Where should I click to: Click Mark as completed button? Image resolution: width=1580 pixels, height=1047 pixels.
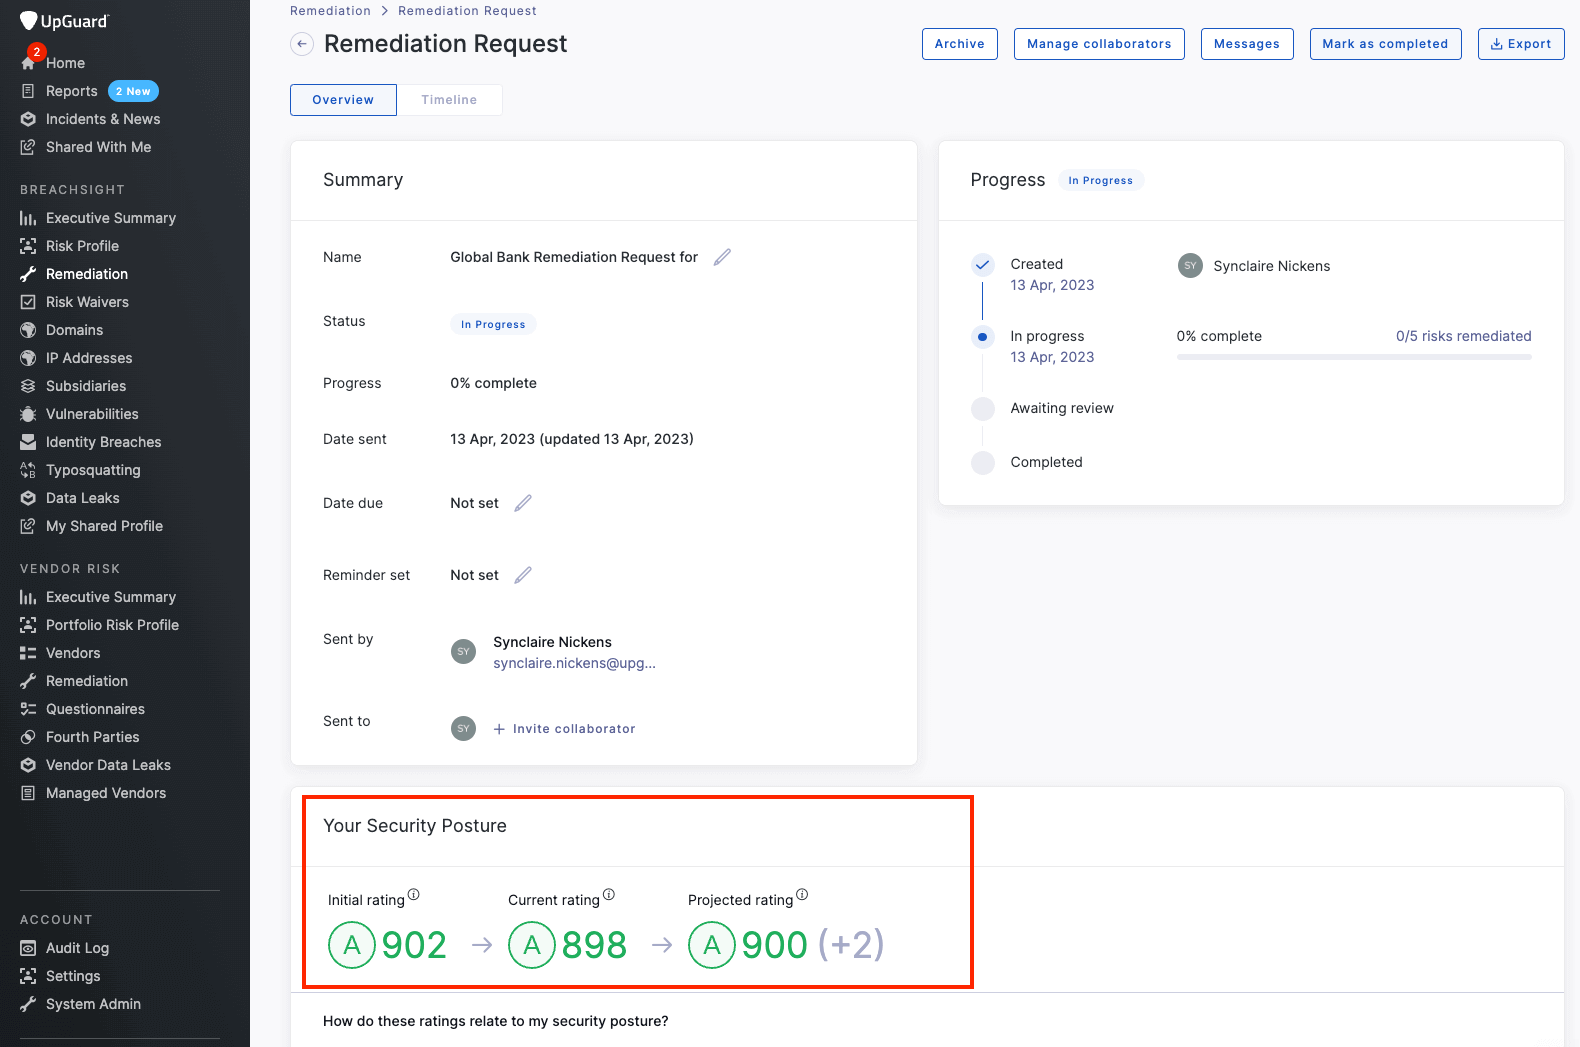(1385, 44)
